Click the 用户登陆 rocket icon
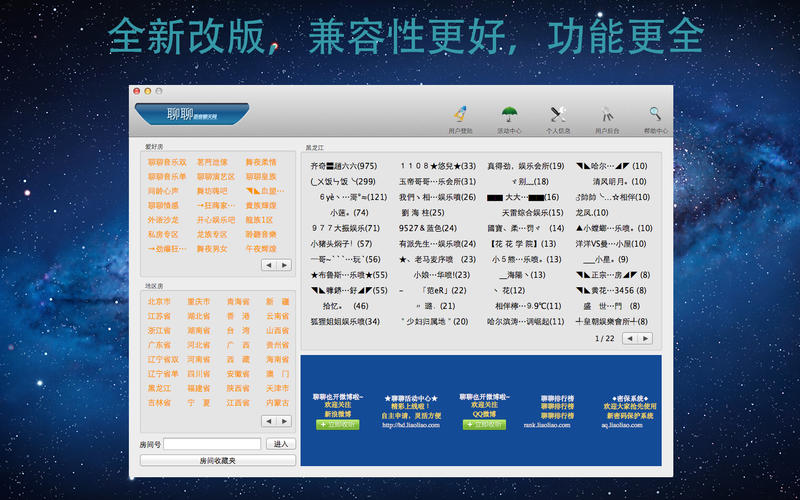The image size is (800, 500). 461,115
